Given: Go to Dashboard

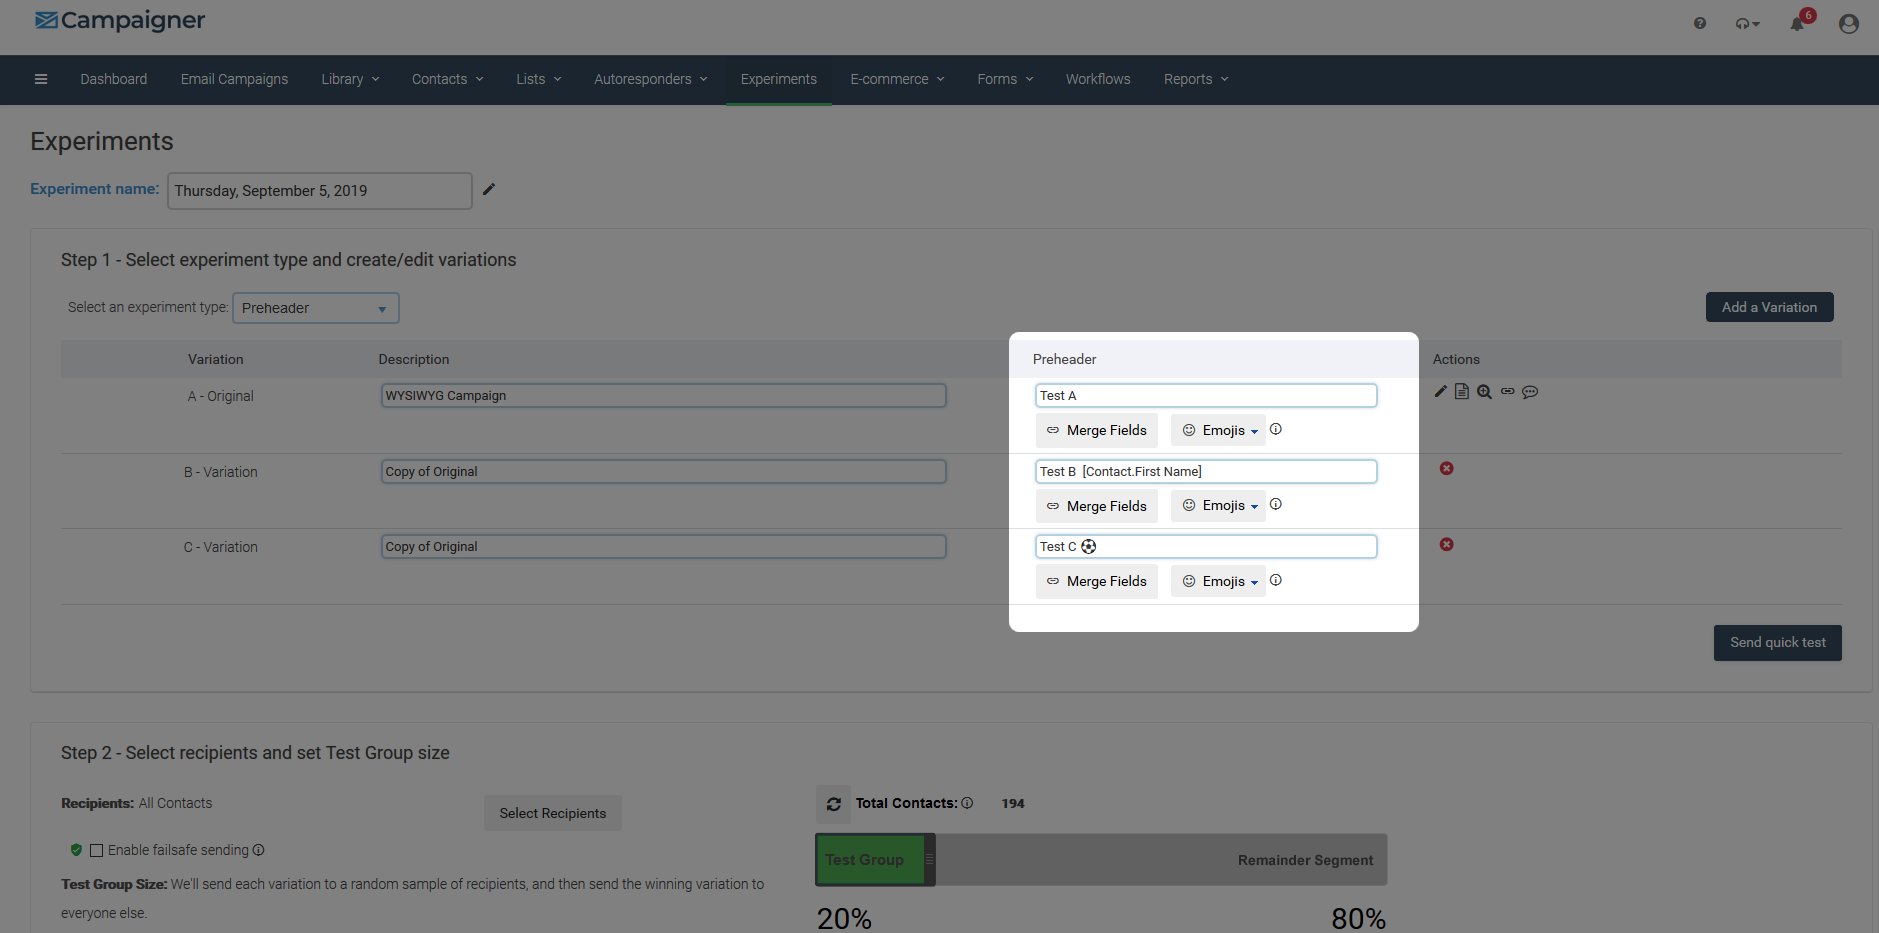Looking at the screenshot, I should (114, 79).
